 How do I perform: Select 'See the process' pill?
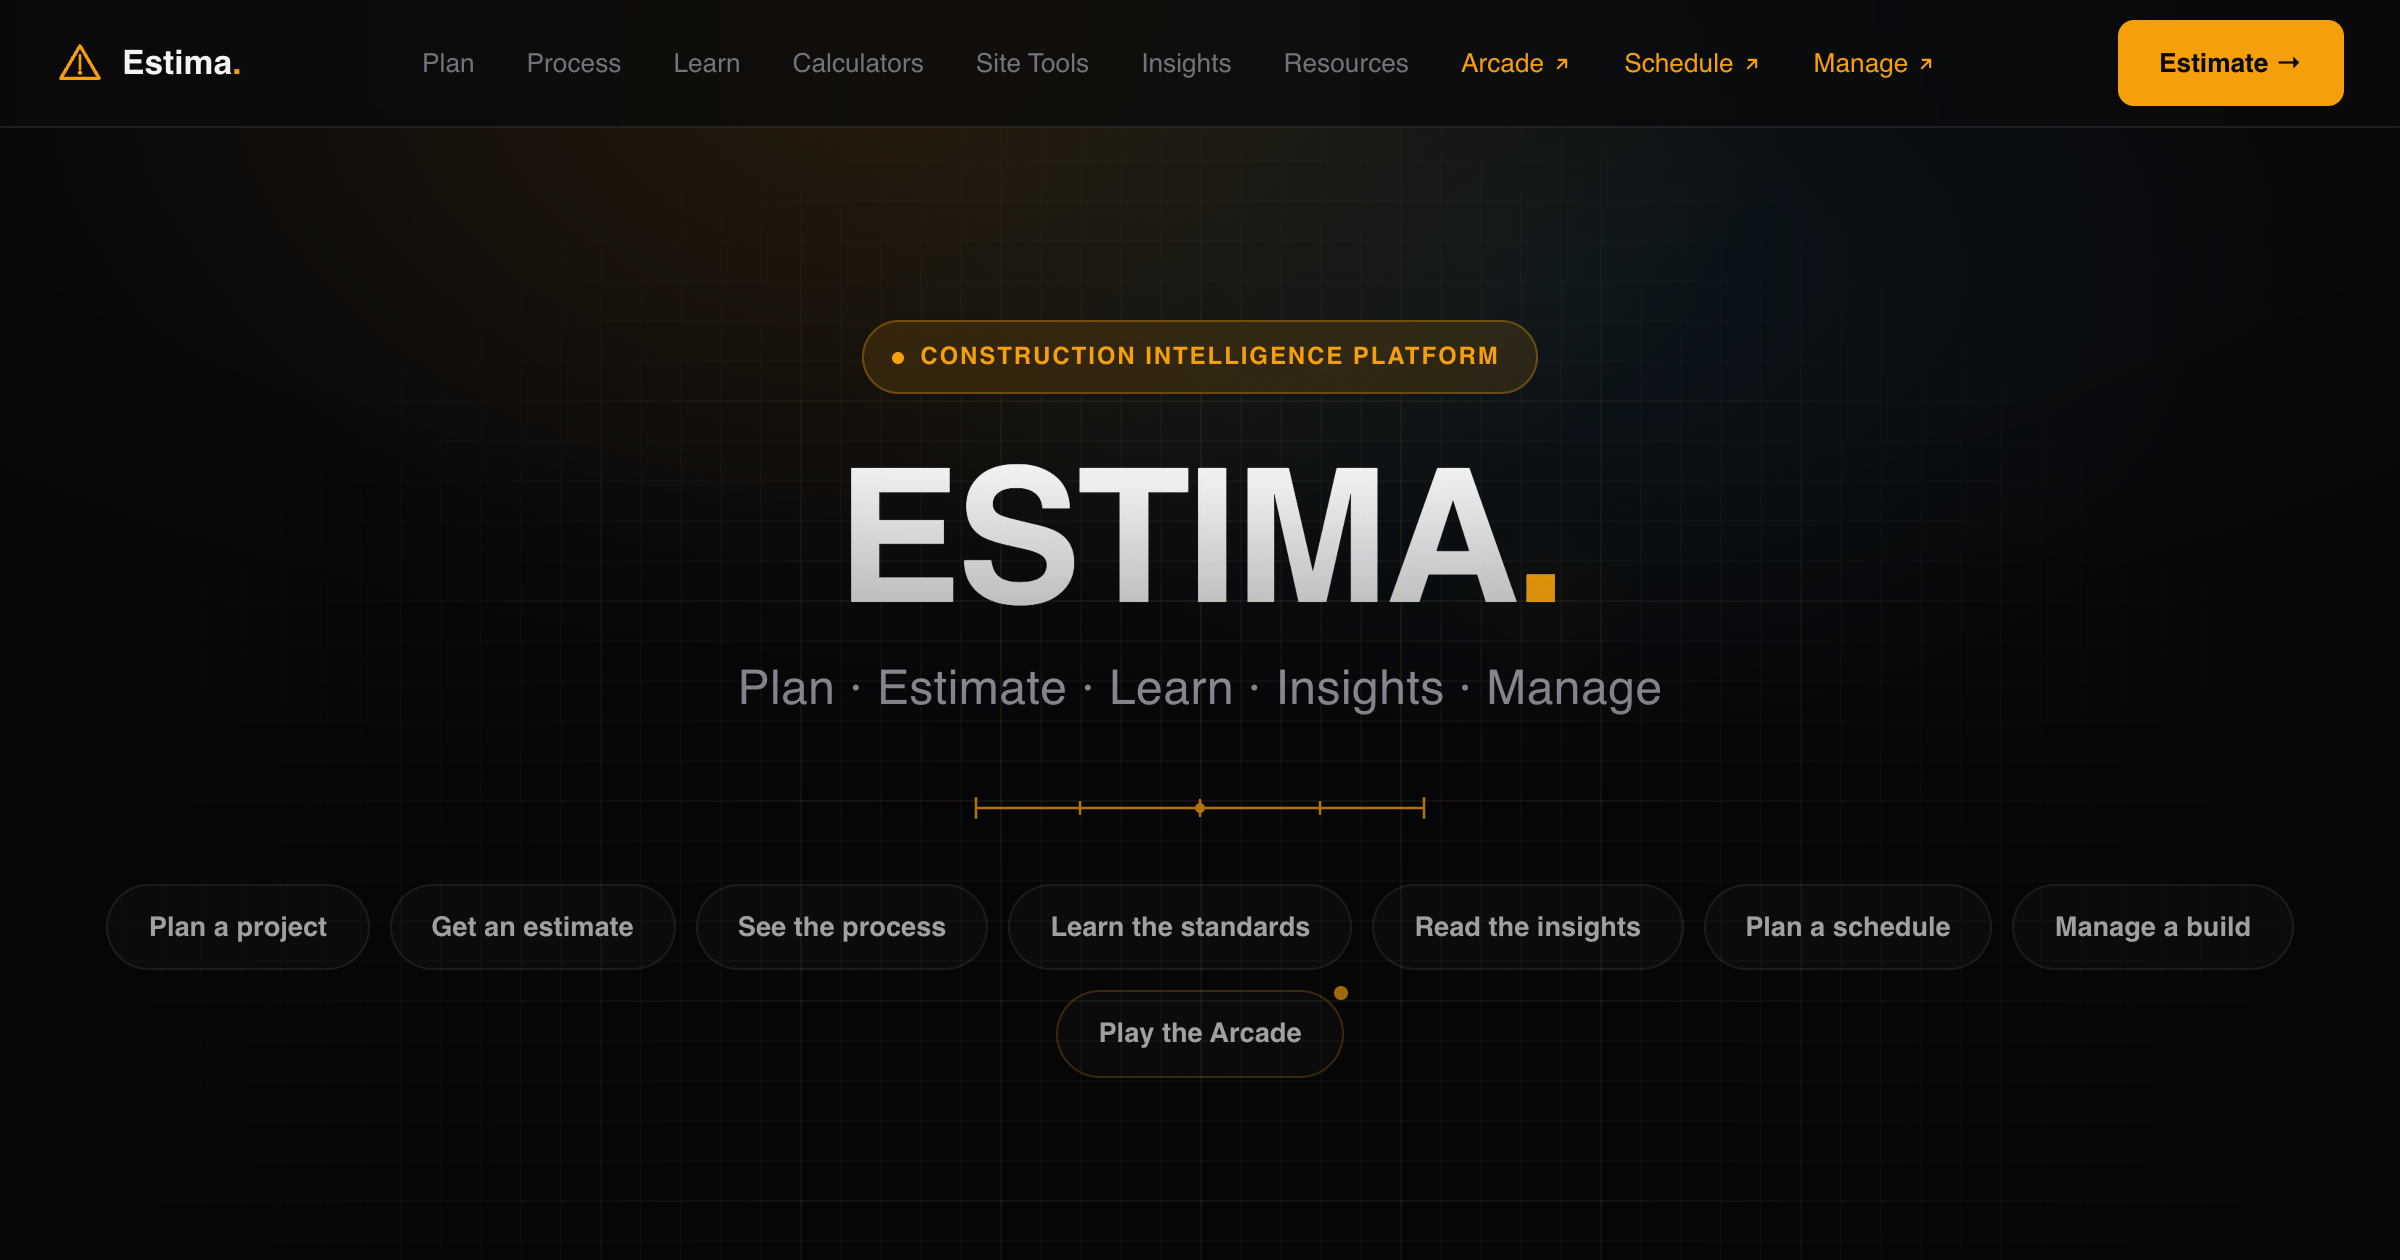coord(842,927)
